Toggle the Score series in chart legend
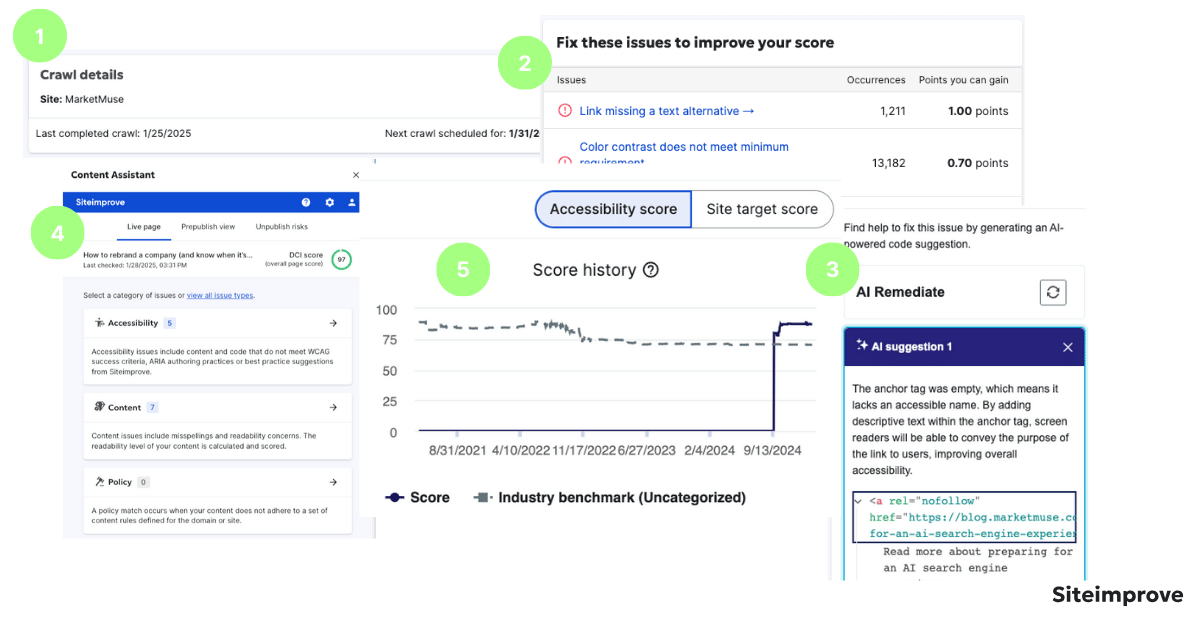 (x=418, y=497)
